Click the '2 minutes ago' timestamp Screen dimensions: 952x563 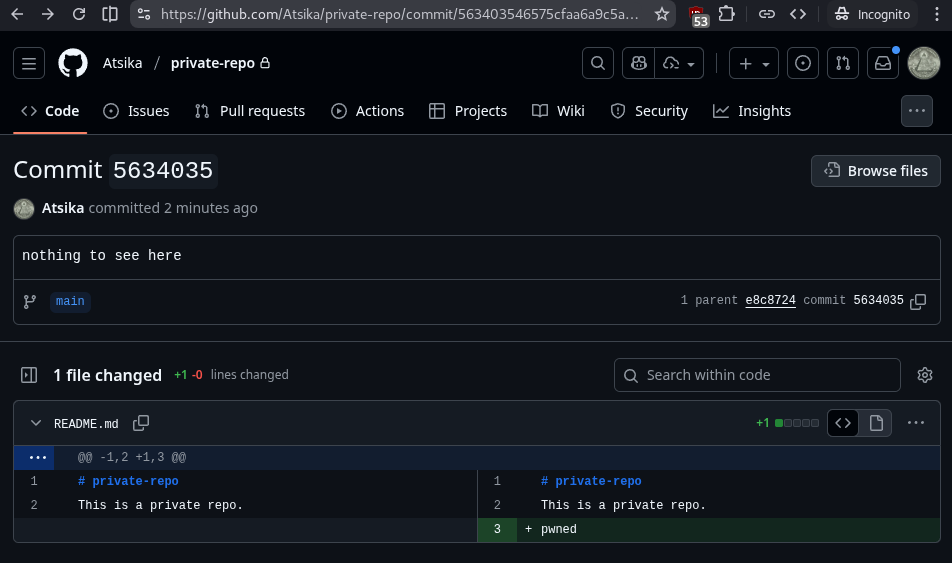click(x=211, y=208)
